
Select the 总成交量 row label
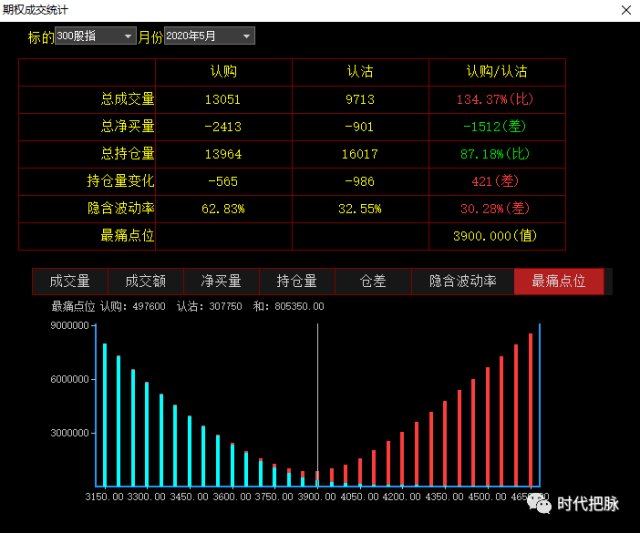127,99
